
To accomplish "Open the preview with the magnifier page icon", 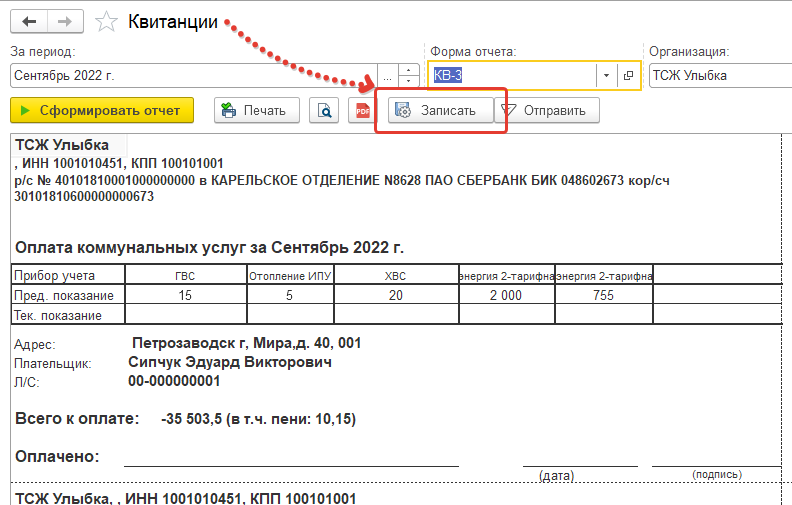I will (x=324, y=110).
